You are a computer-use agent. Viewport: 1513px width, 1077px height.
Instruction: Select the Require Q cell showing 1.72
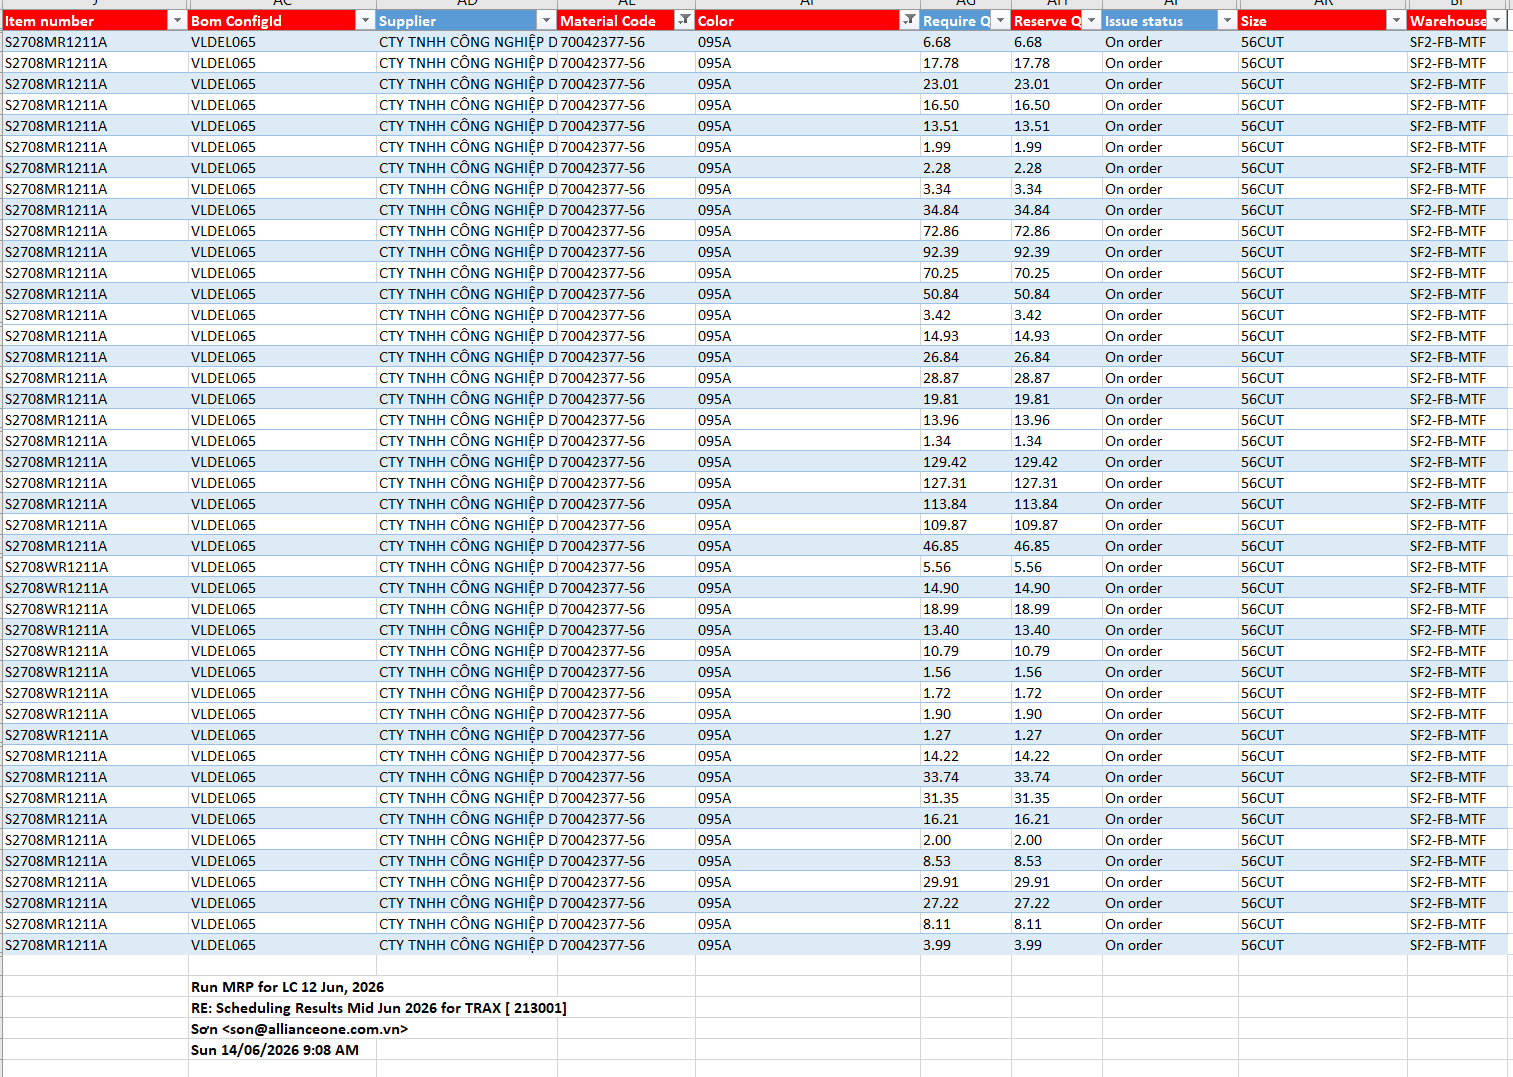(x=965, y=693)
